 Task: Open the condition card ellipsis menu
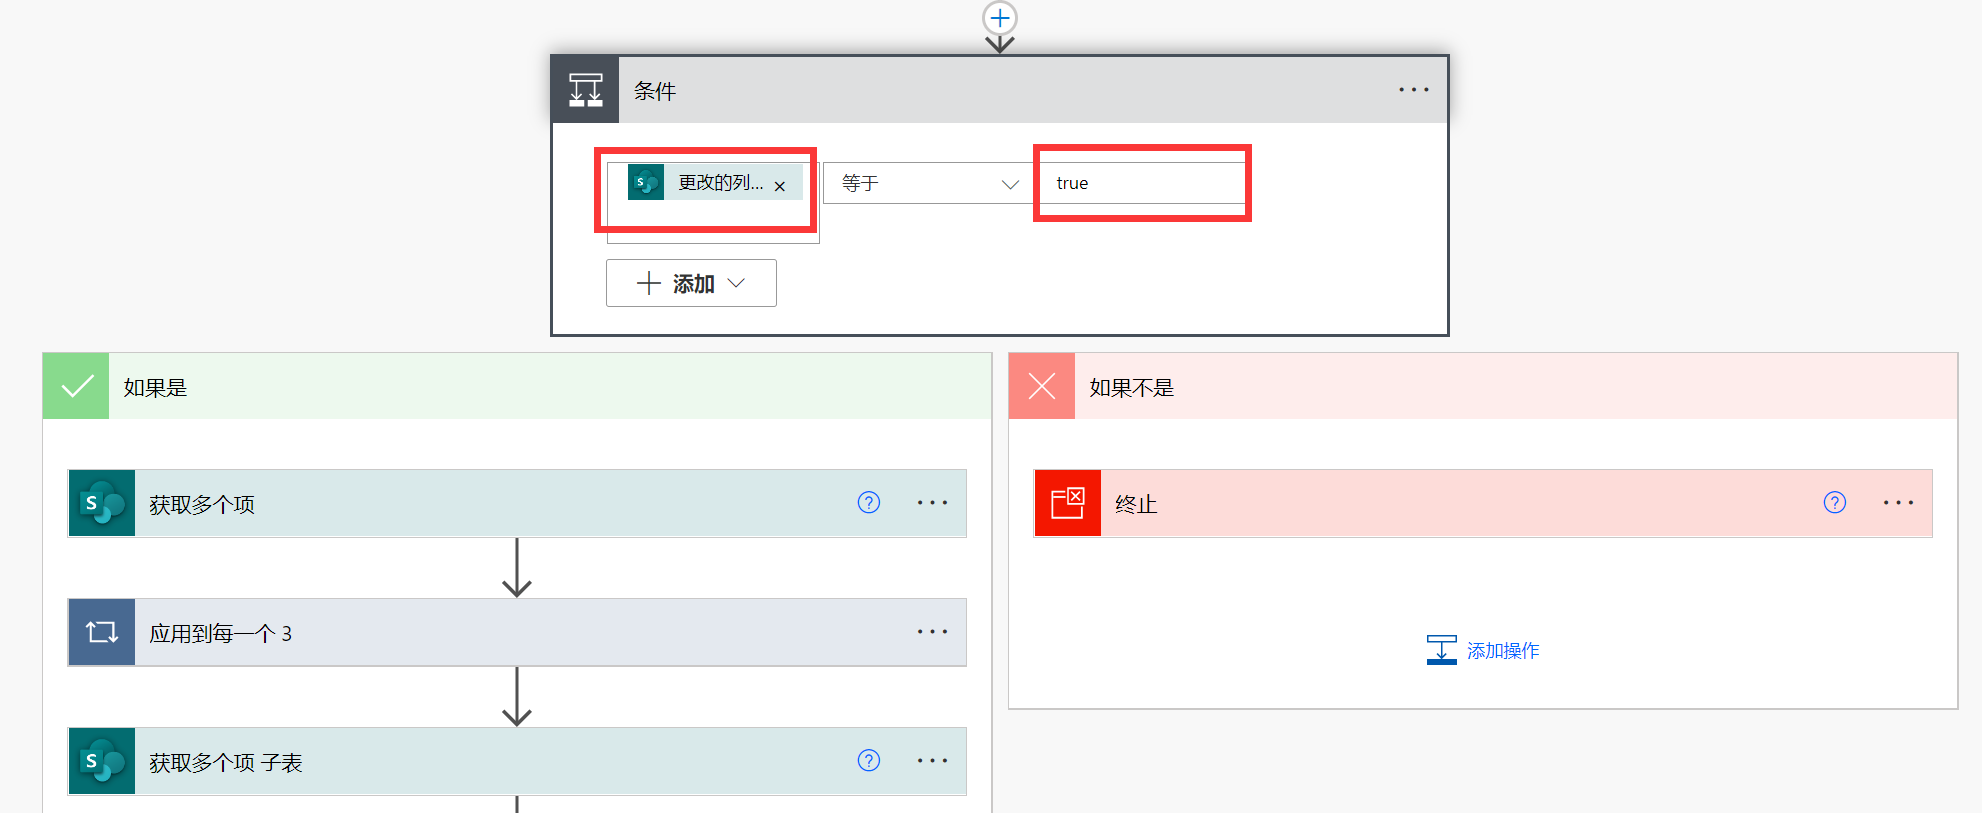click(1413, 90)
